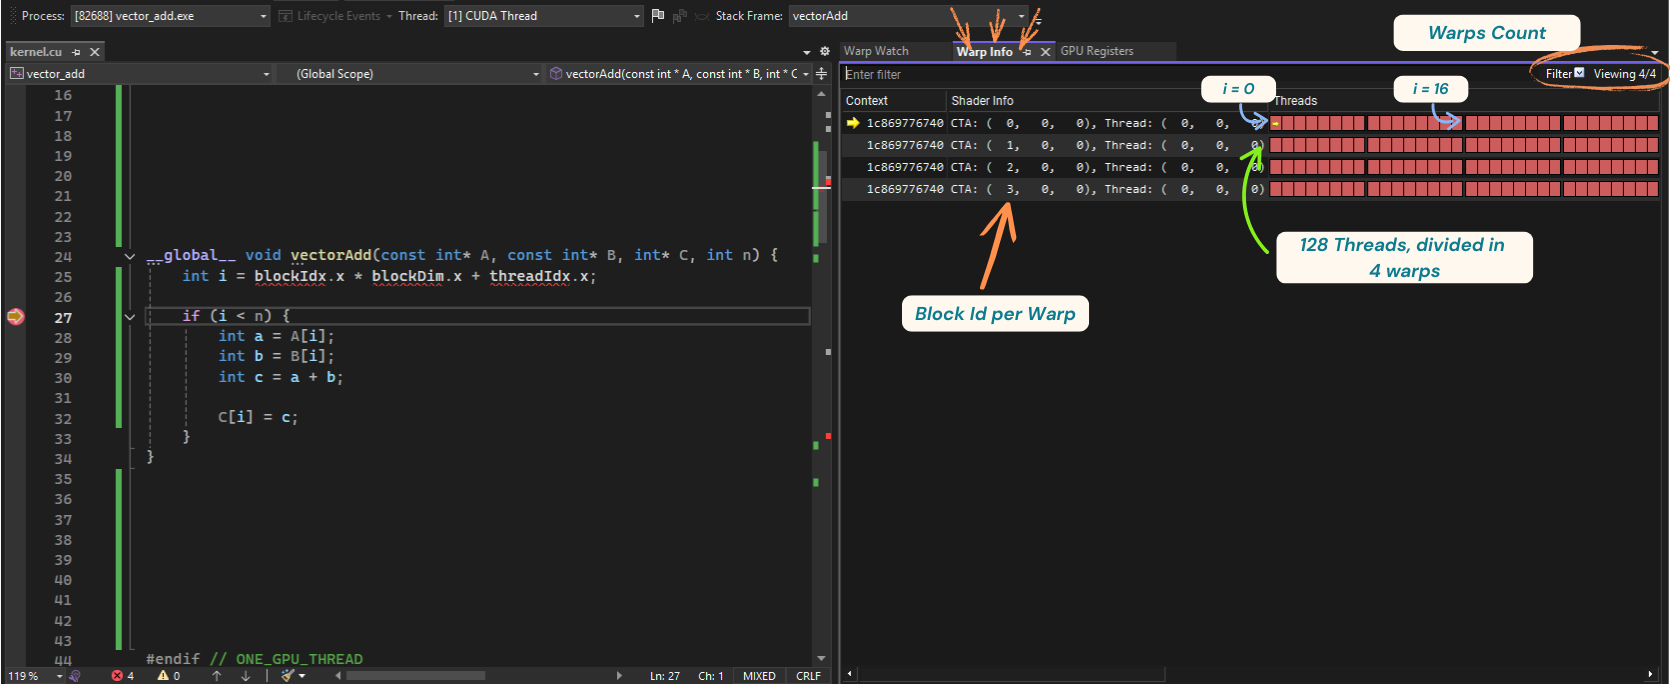Click the breakpoint marker on line 27

(x=15, y=317)
